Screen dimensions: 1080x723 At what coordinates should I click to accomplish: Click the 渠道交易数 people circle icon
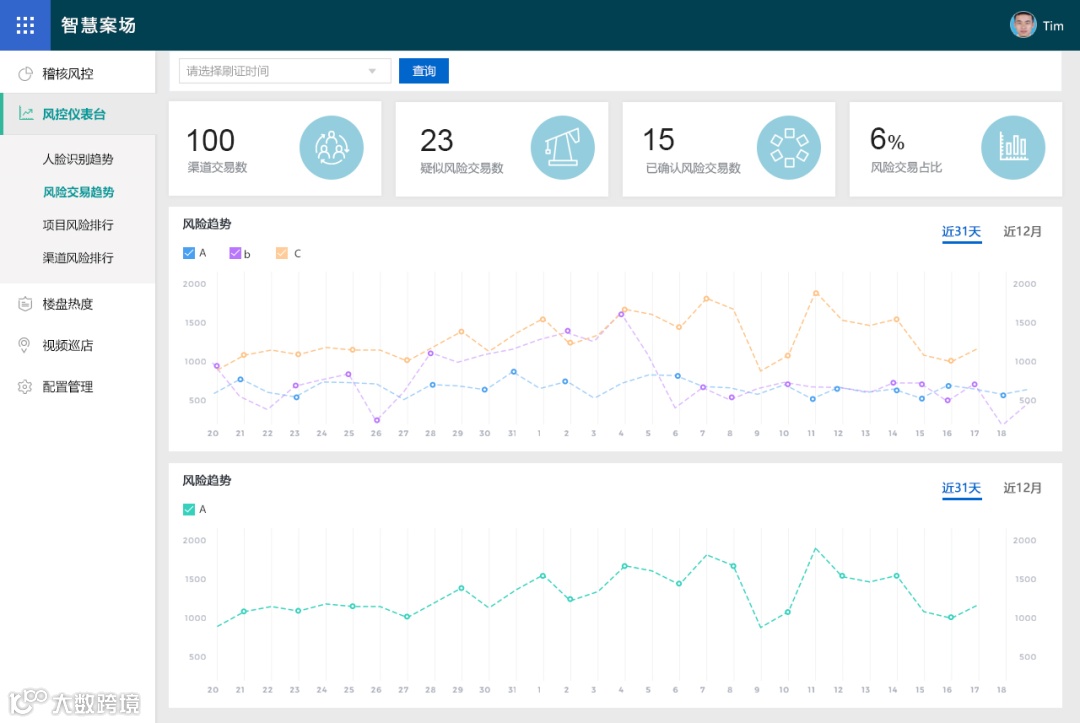[x=331, y=147]
